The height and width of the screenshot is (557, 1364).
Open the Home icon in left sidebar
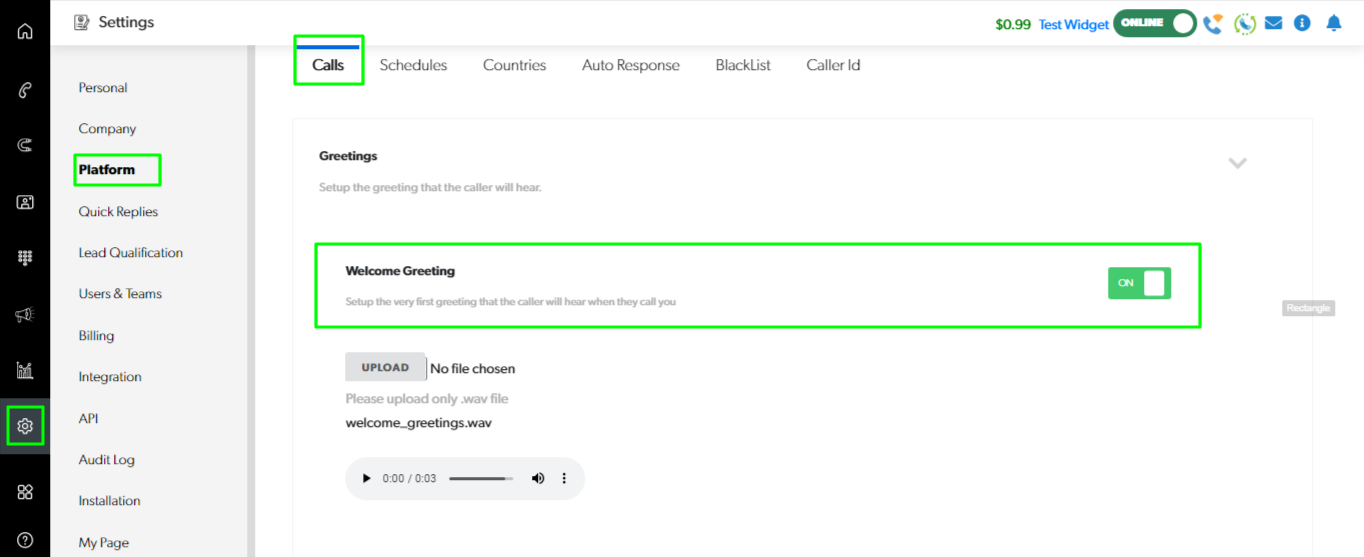(x=25, y=31)
